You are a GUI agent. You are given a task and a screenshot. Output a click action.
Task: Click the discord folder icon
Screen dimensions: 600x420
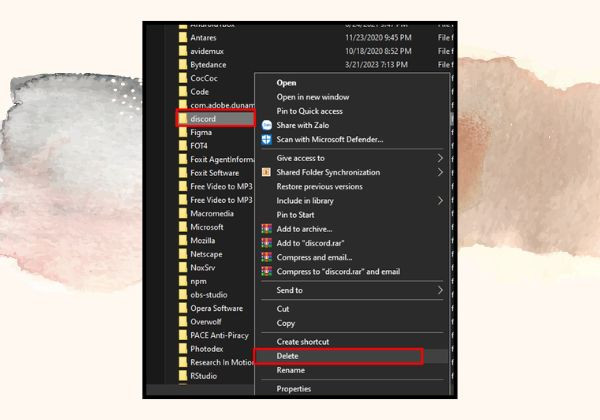pos(183,119)
